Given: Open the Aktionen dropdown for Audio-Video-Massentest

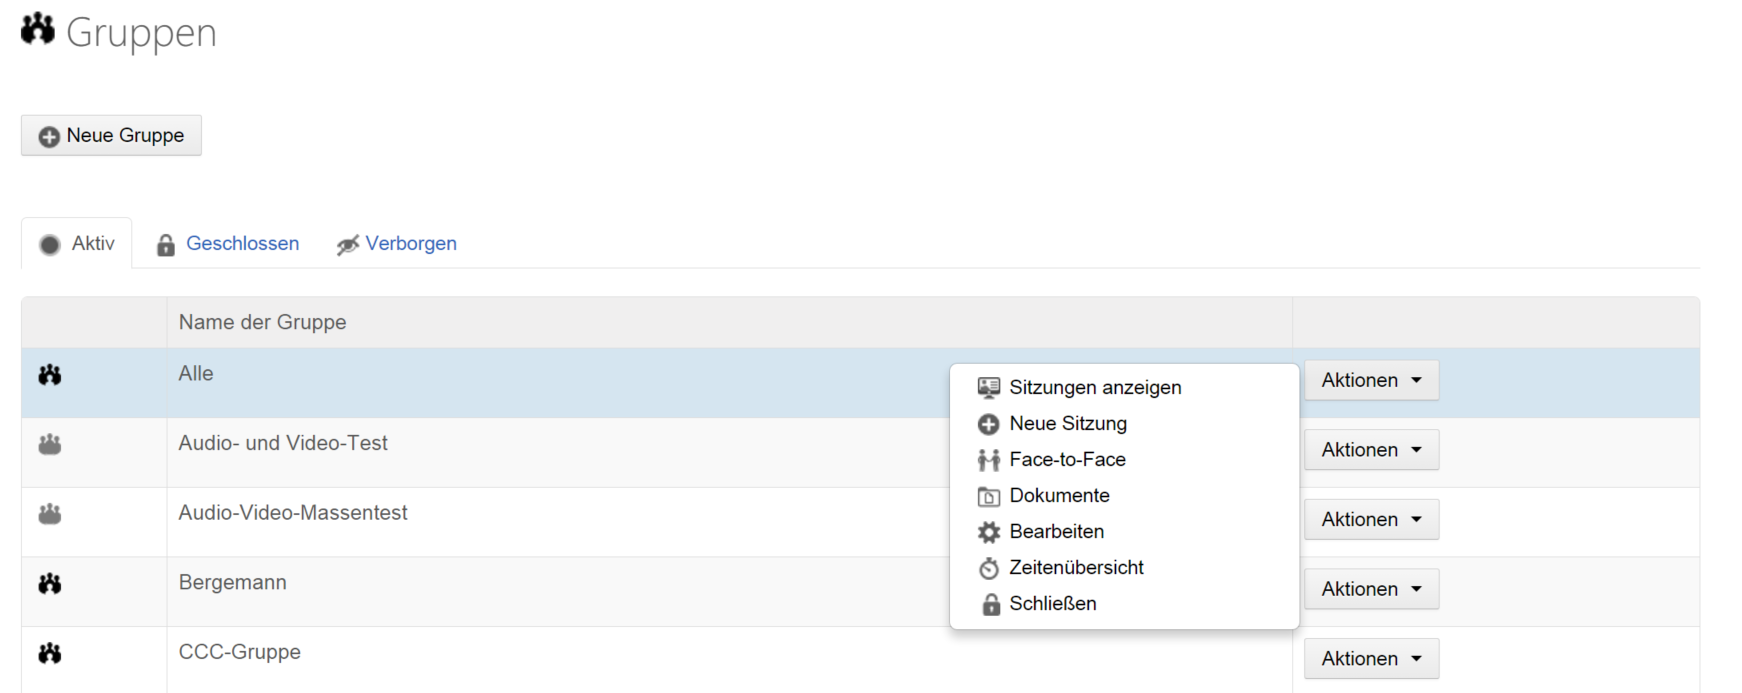Looking at the screenshot, I should click(x=1371, y=519).
